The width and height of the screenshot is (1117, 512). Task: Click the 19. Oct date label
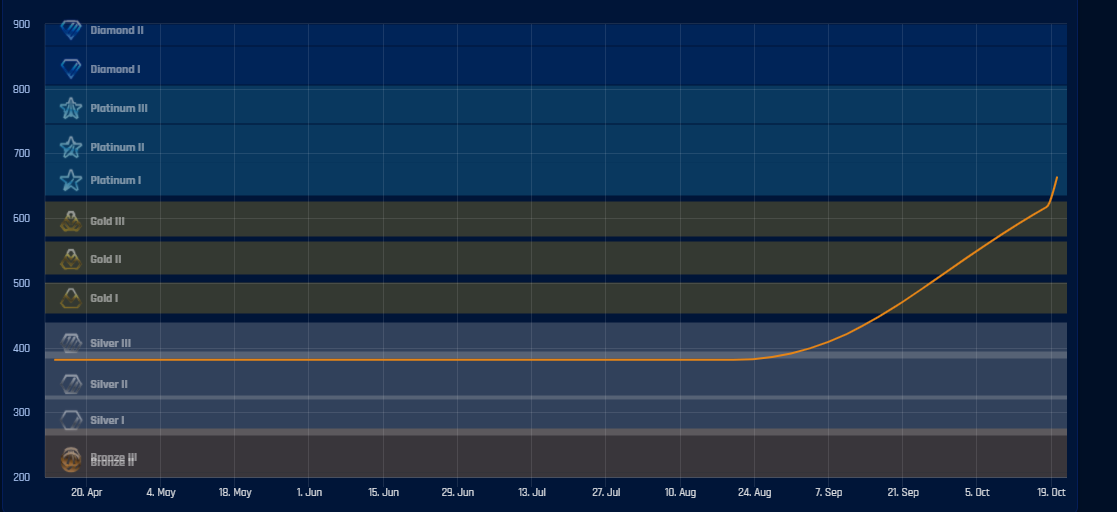click(1051, 493)
